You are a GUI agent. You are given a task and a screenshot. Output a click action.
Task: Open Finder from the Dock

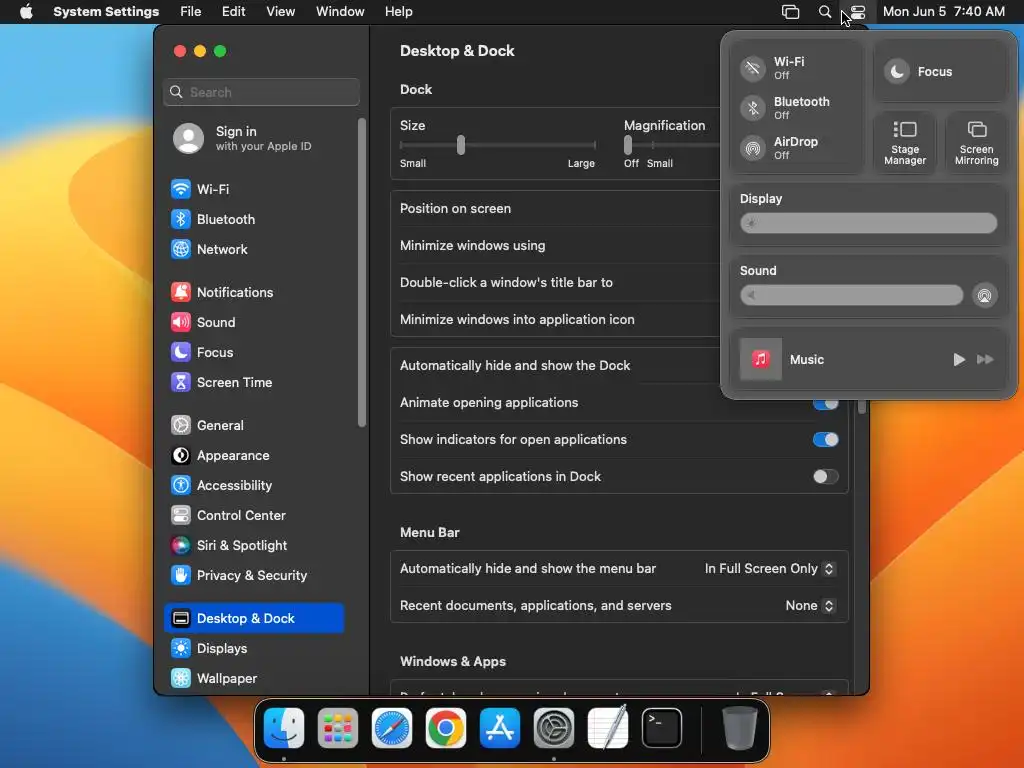coord(284,728)
